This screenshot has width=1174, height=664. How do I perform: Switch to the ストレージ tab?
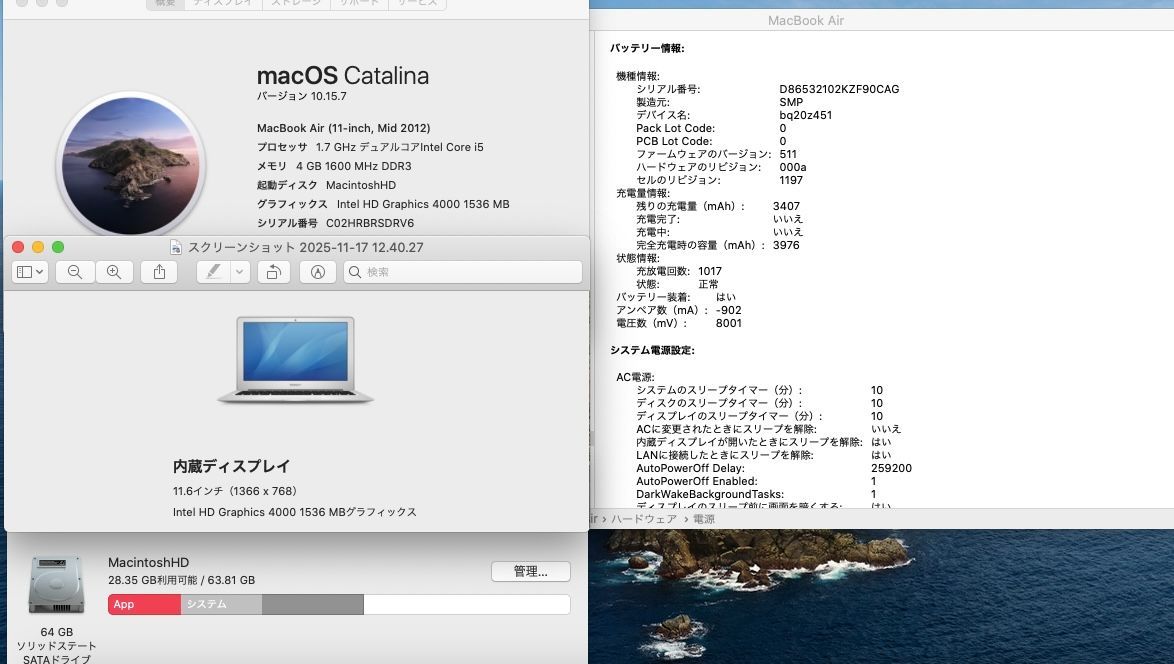tap(298, 3)
